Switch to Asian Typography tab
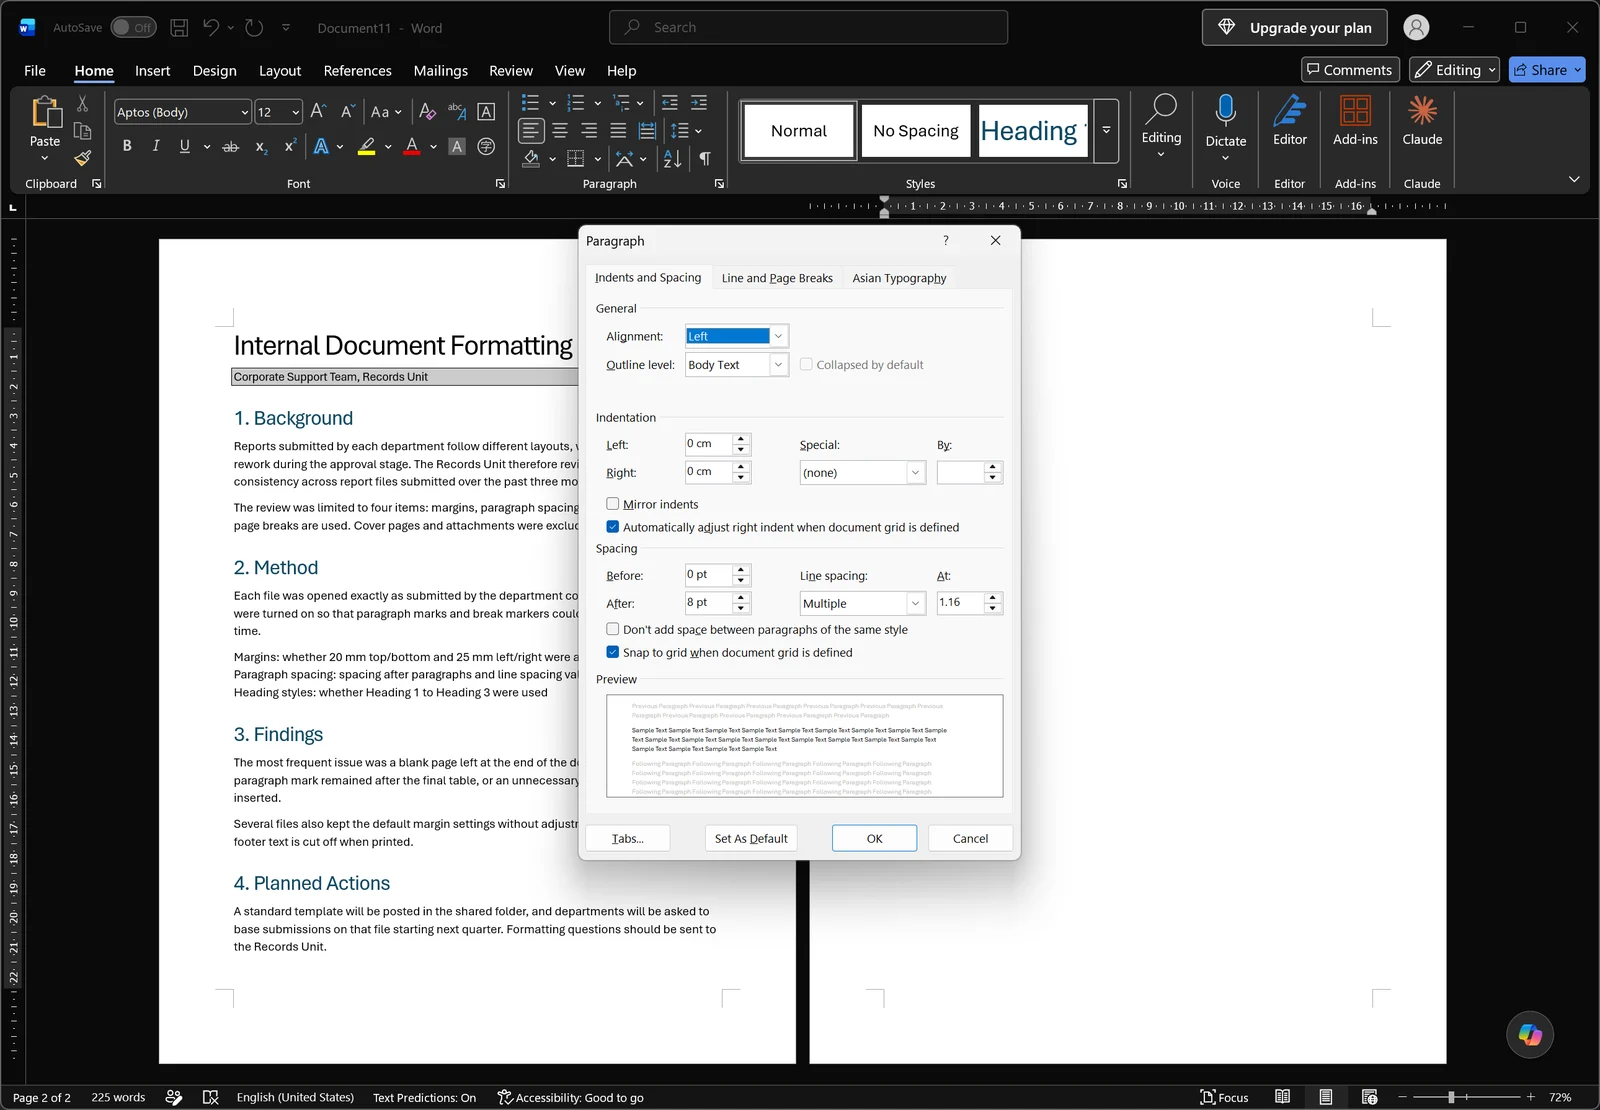The image size is (1600, 1110). tap(899, 278)
